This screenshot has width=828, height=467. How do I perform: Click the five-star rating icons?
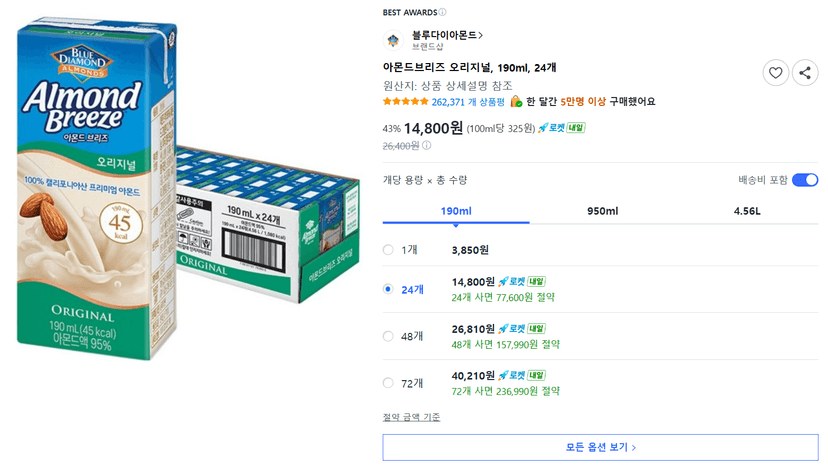tap(406, 101)
